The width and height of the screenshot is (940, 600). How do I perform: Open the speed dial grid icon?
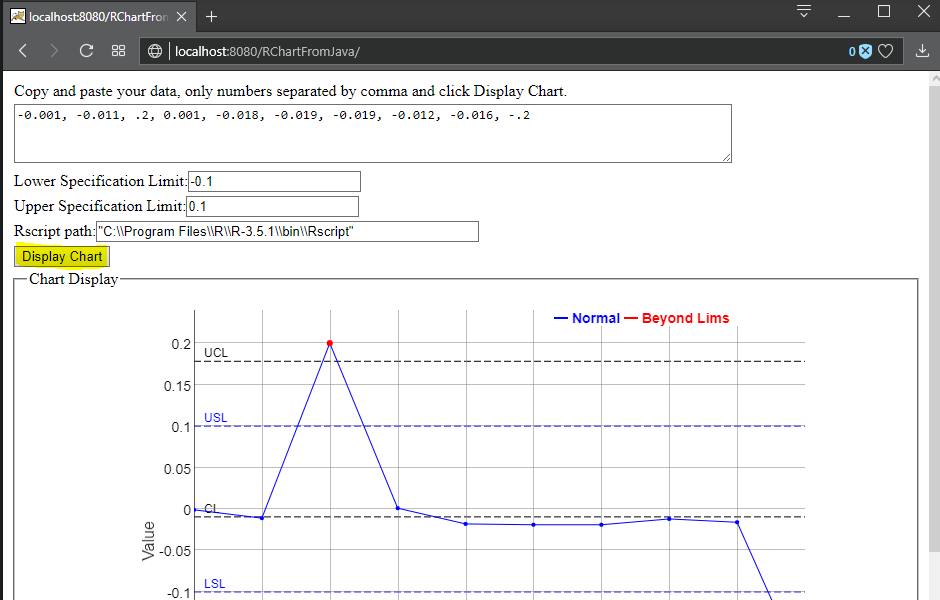coord(118,51)
